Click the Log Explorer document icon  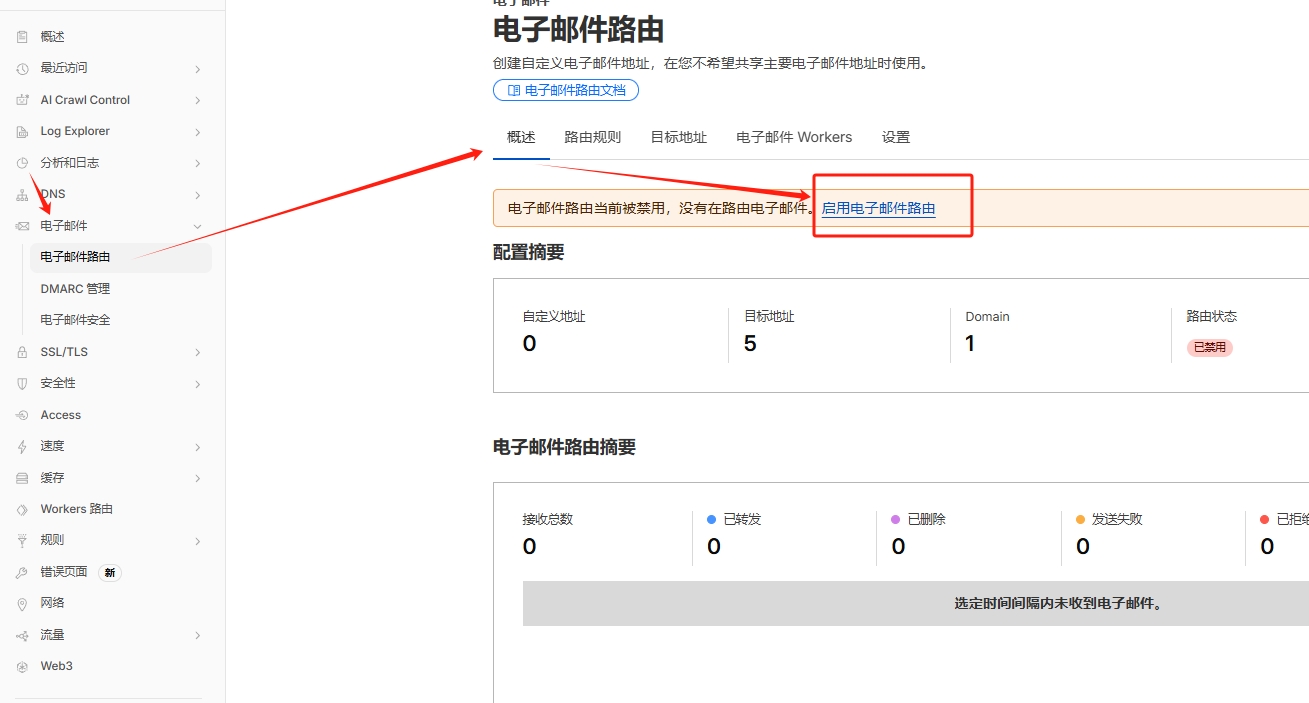22,131
